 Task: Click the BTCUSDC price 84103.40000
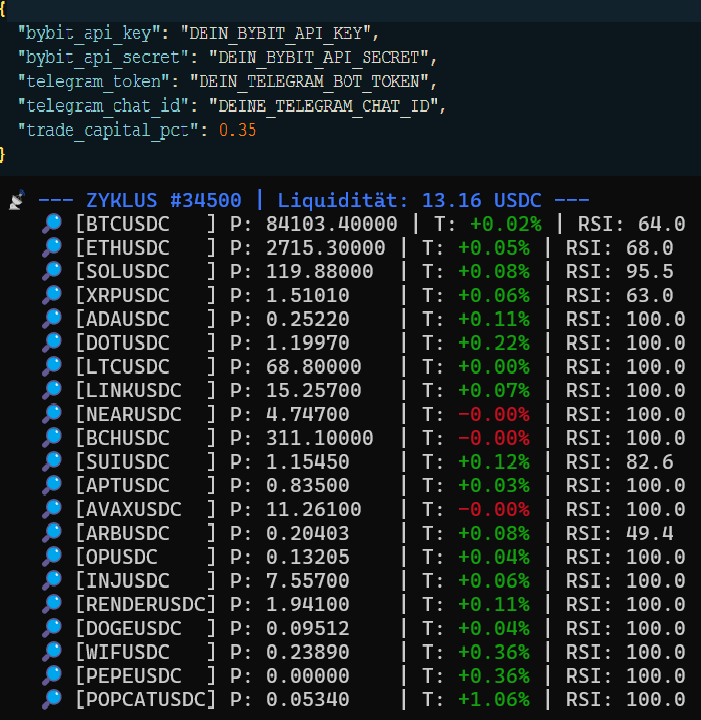click(331, 224)
